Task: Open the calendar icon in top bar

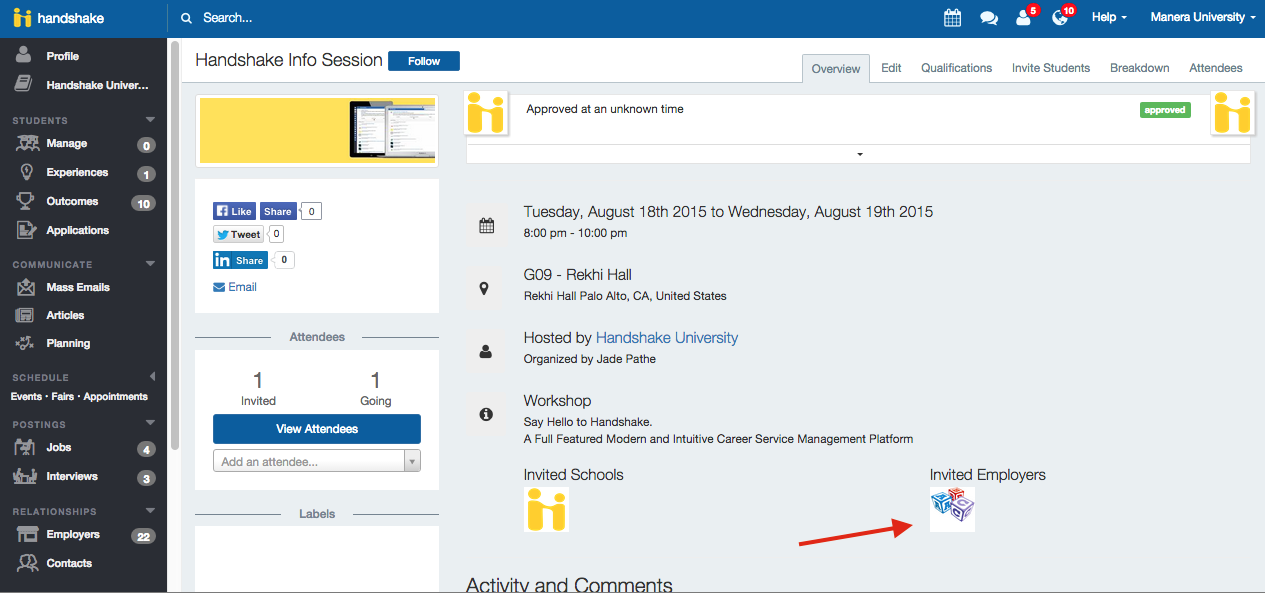Action: [952, 18]
